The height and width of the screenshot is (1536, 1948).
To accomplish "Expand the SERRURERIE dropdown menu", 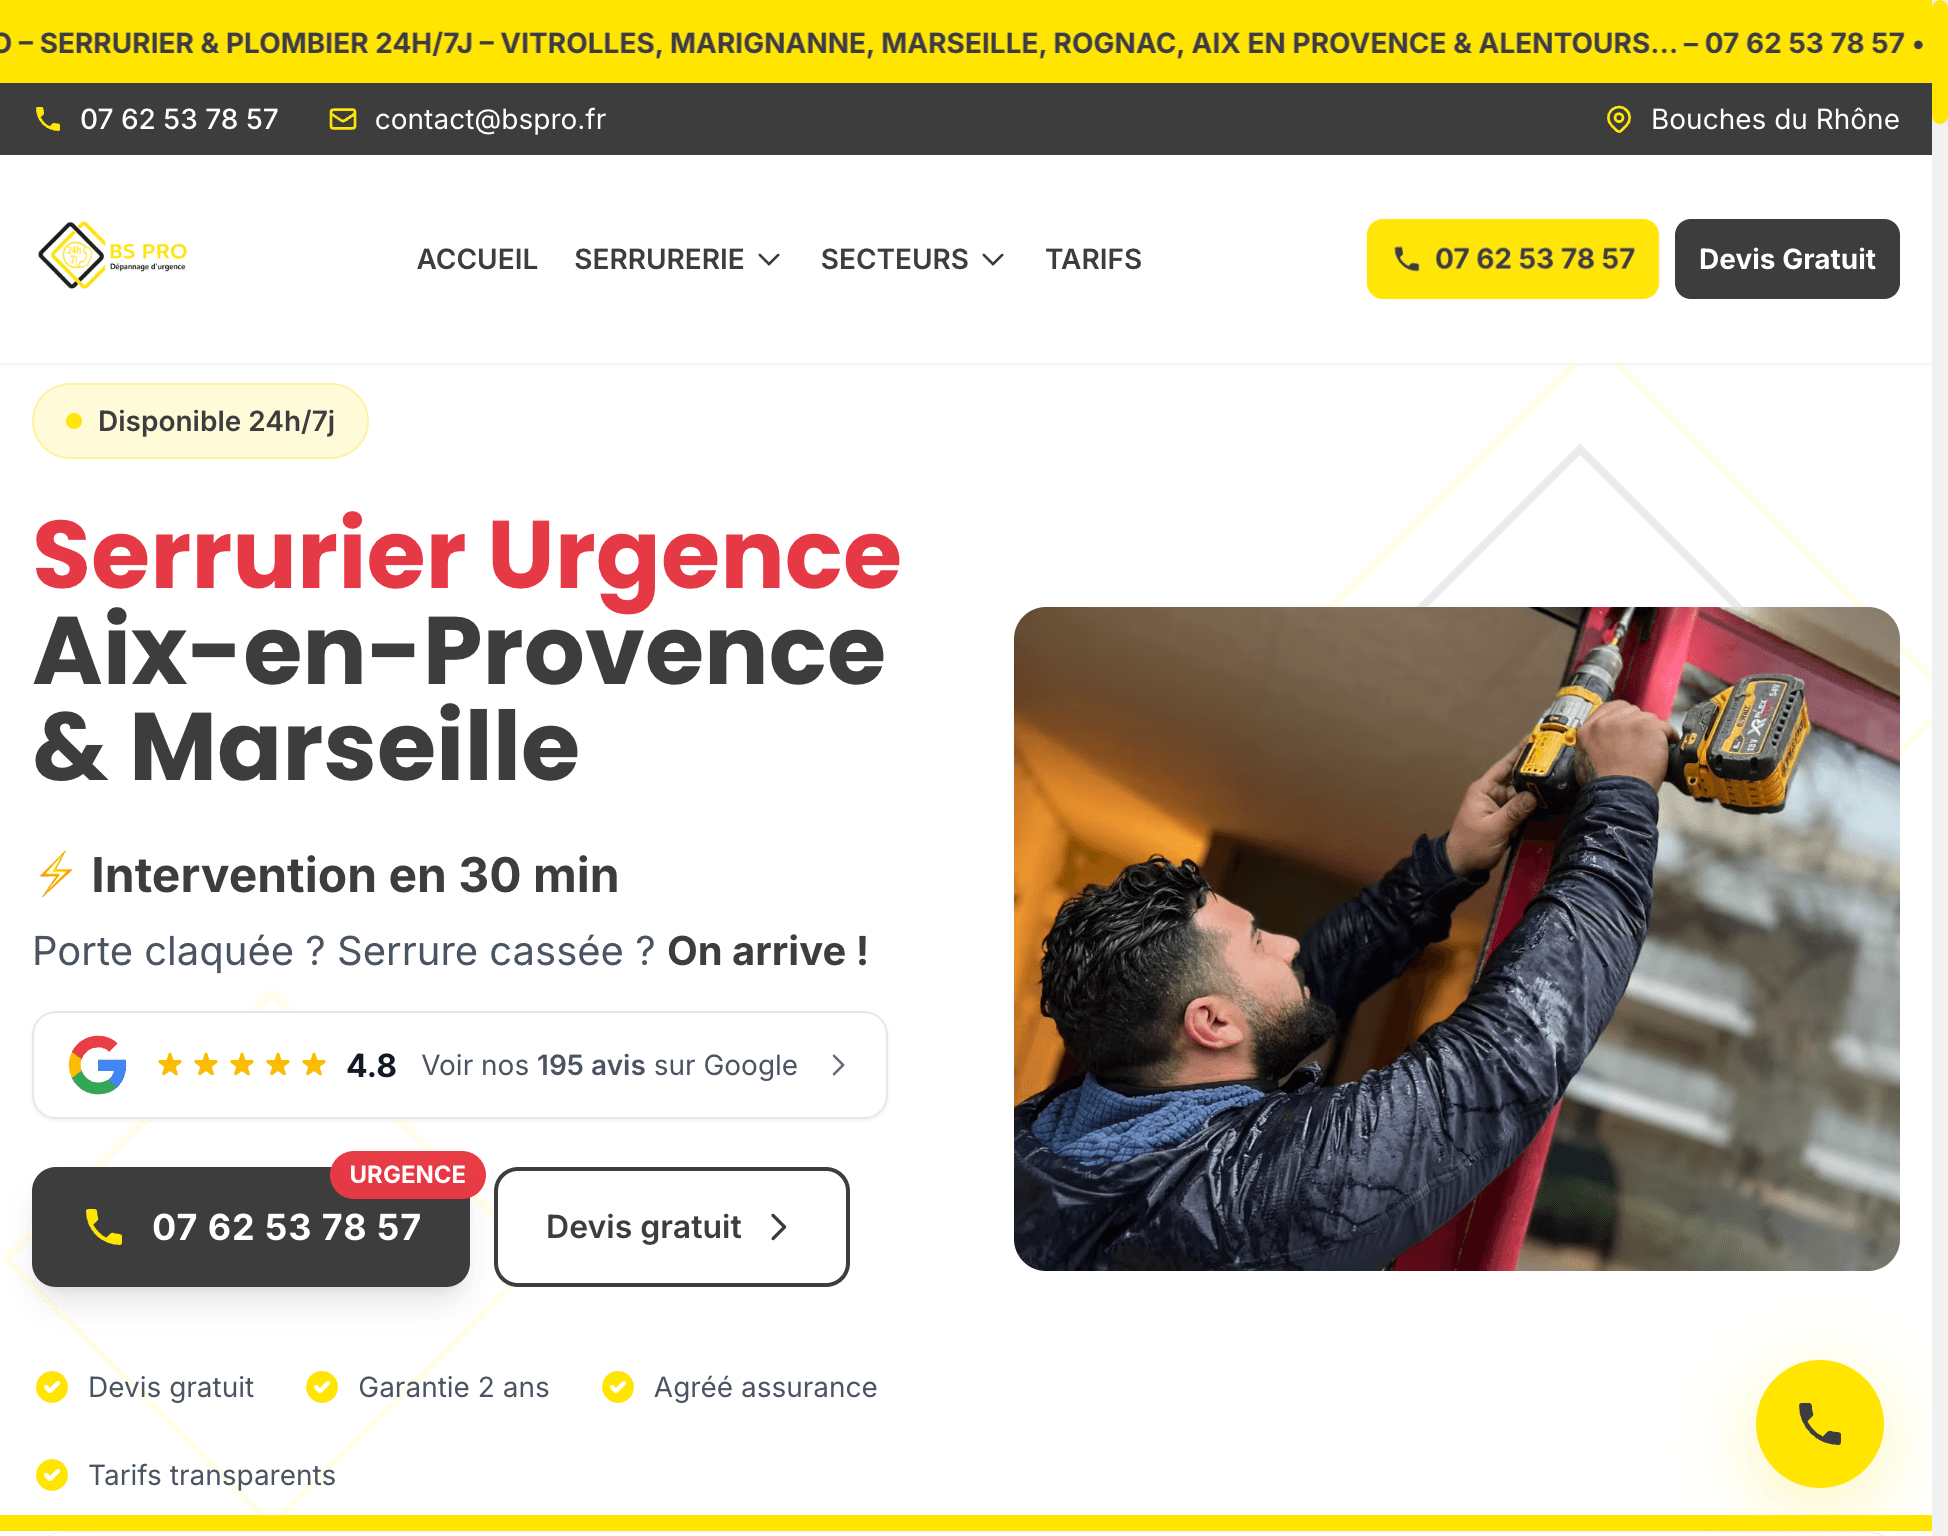I will pyautogui.click(x=677, y=259).
